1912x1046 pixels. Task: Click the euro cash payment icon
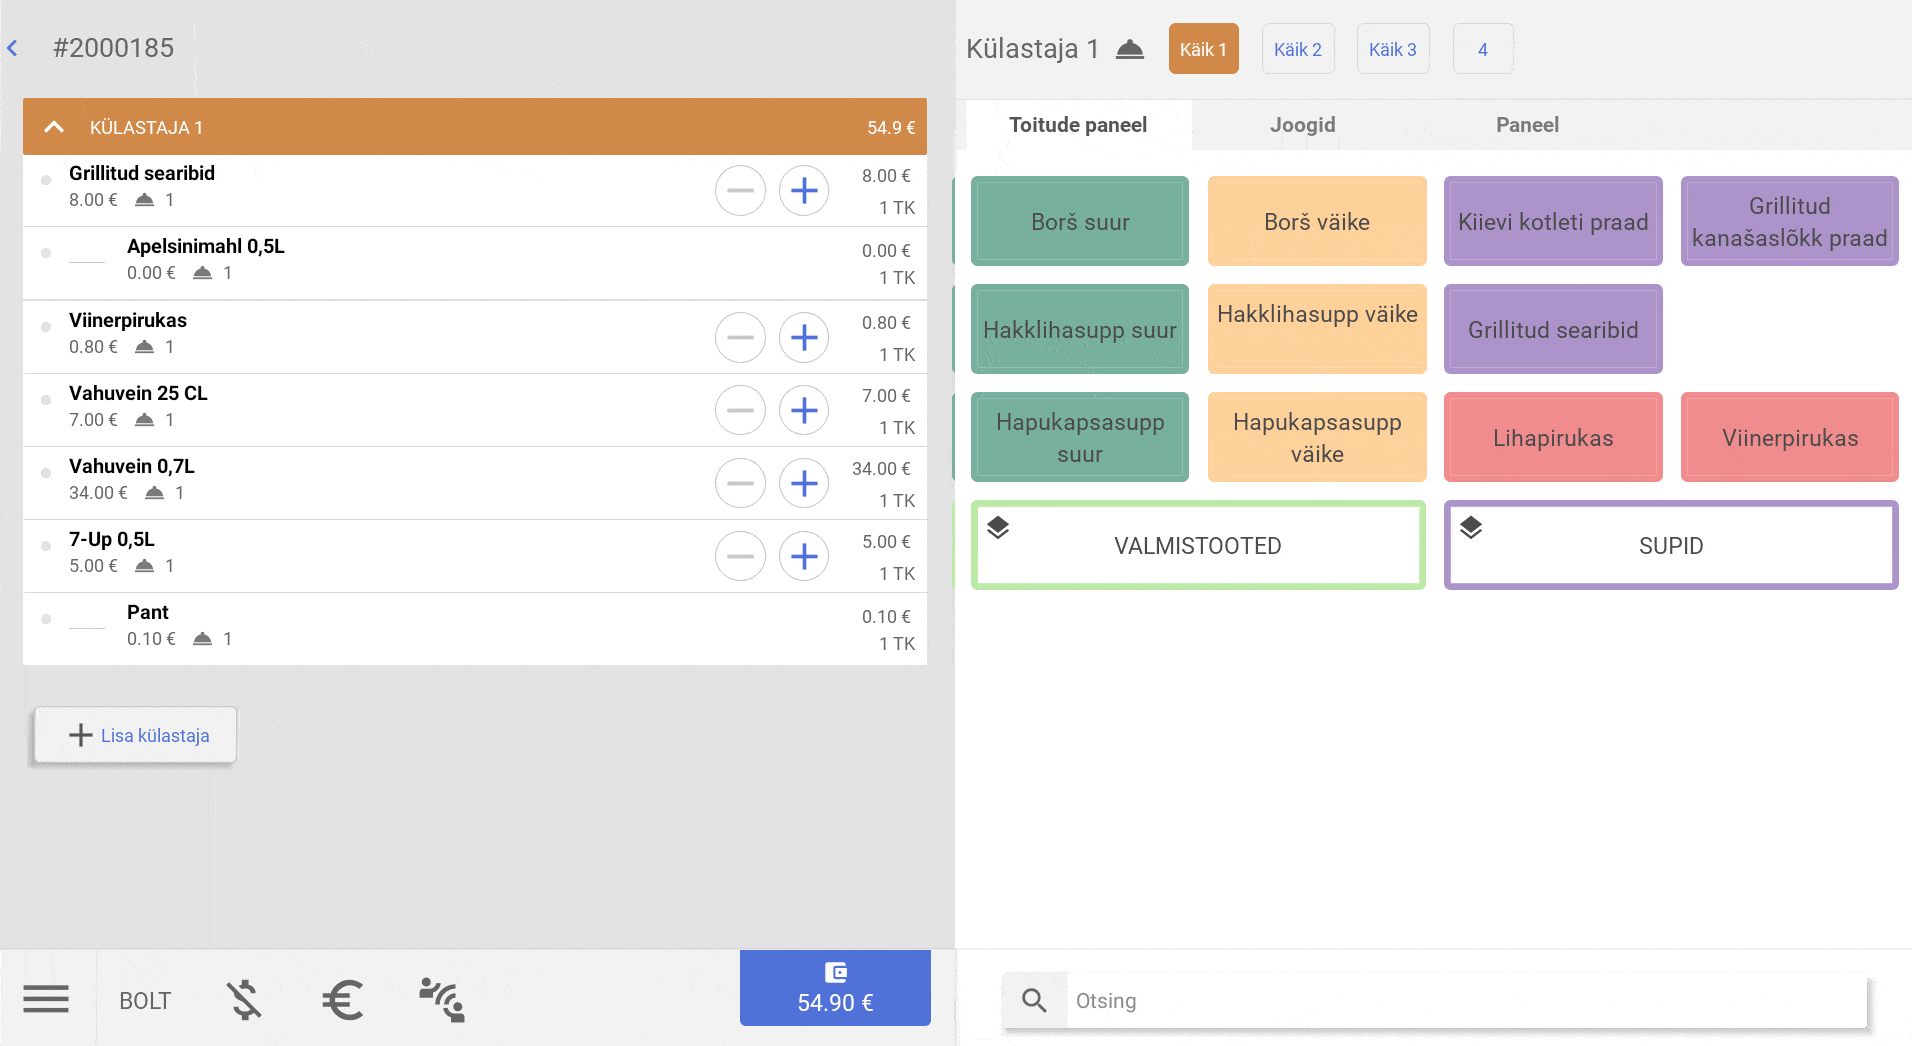342,999
